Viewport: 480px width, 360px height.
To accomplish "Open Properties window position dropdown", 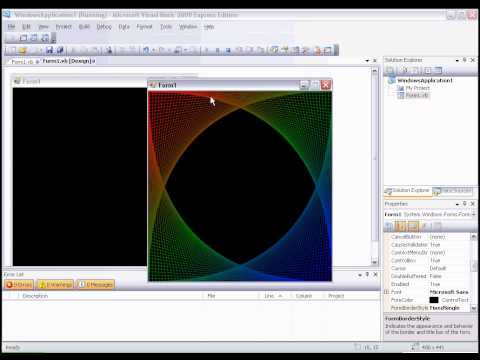I will pos(457,204).
